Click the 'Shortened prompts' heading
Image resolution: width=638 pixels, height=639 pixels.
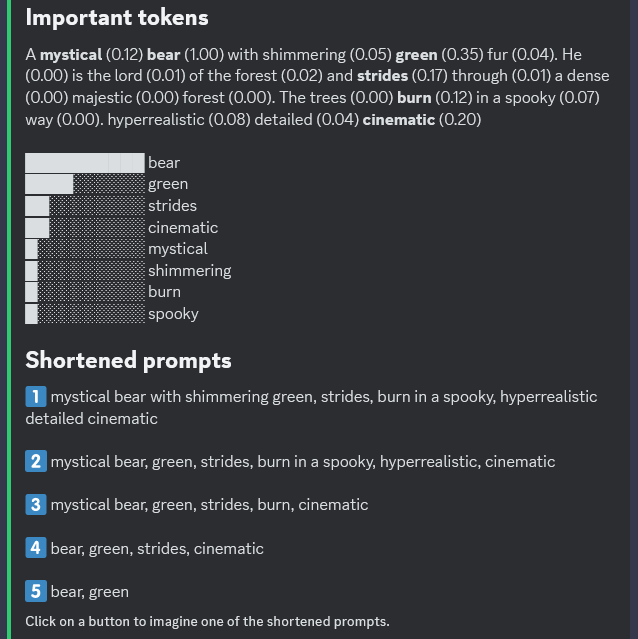coord(128,360)
